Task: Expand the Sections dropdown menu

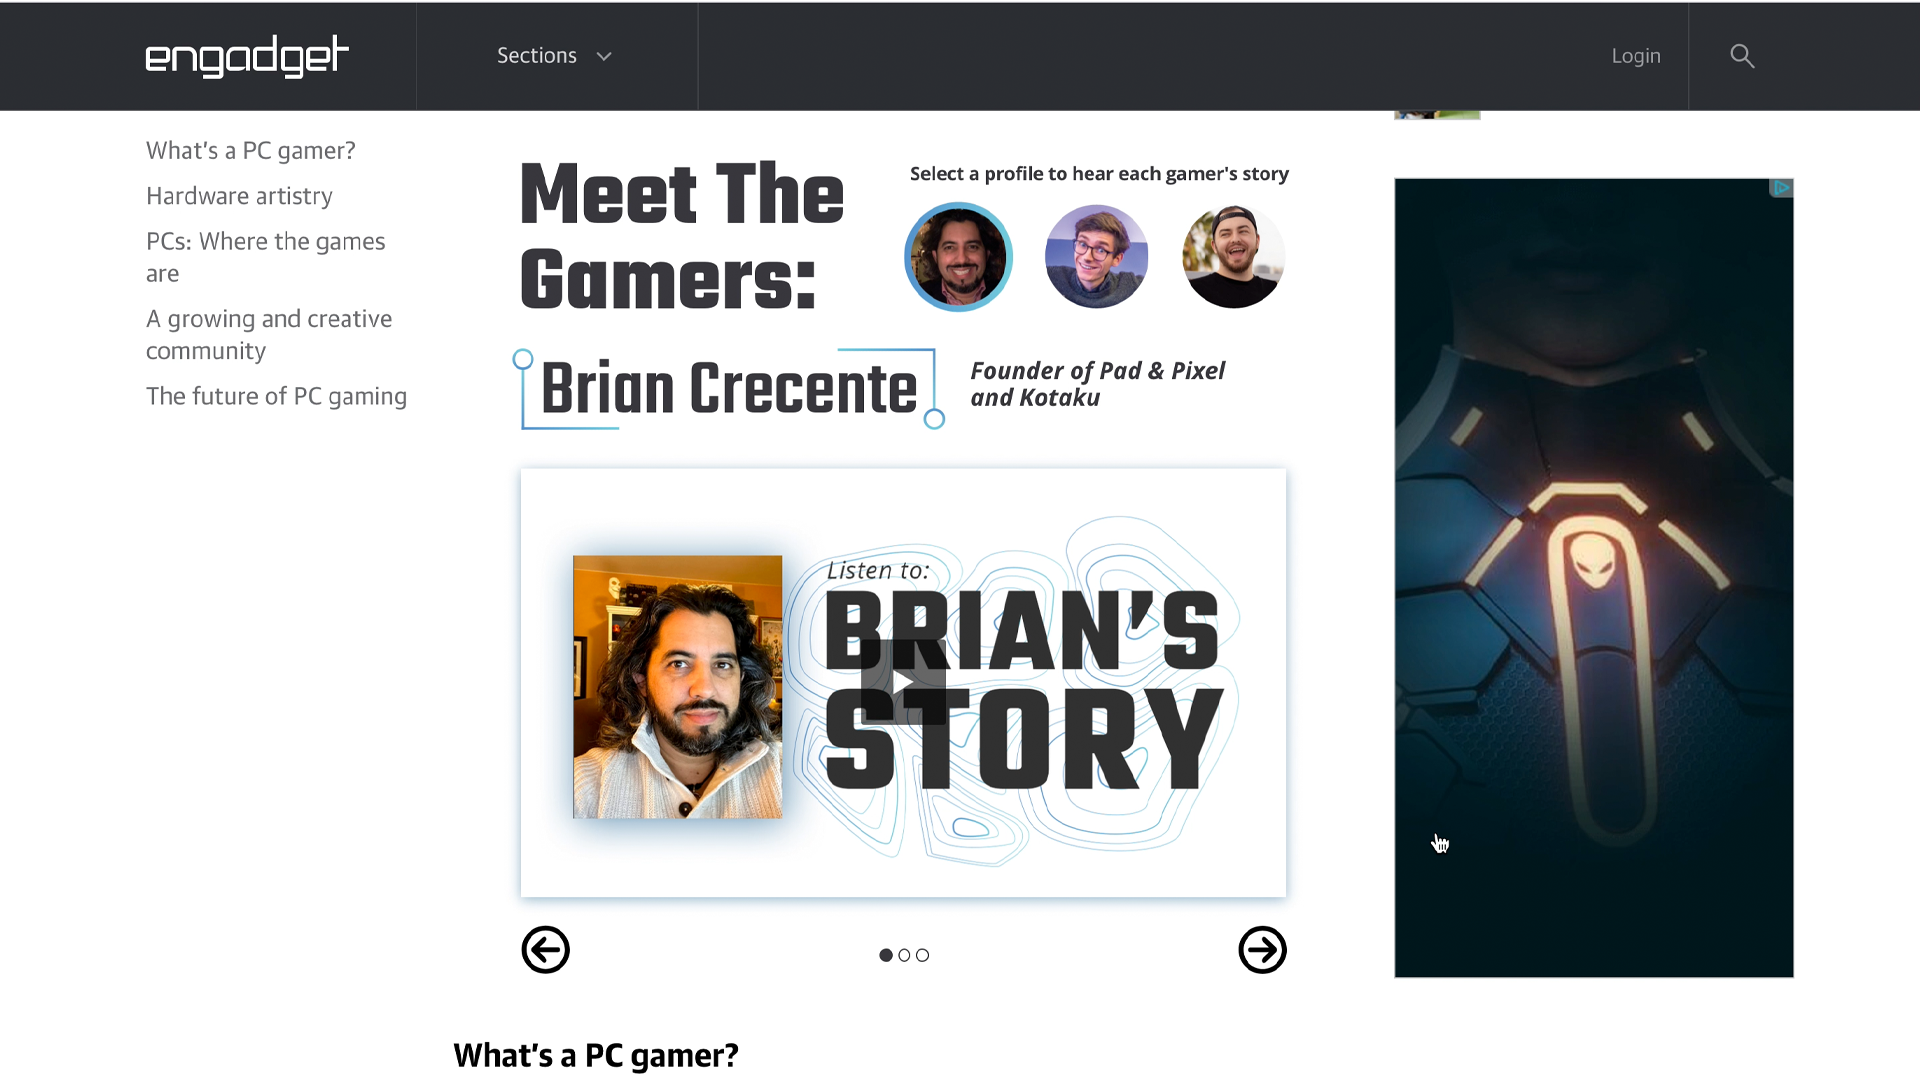Action: coord(555,56)
